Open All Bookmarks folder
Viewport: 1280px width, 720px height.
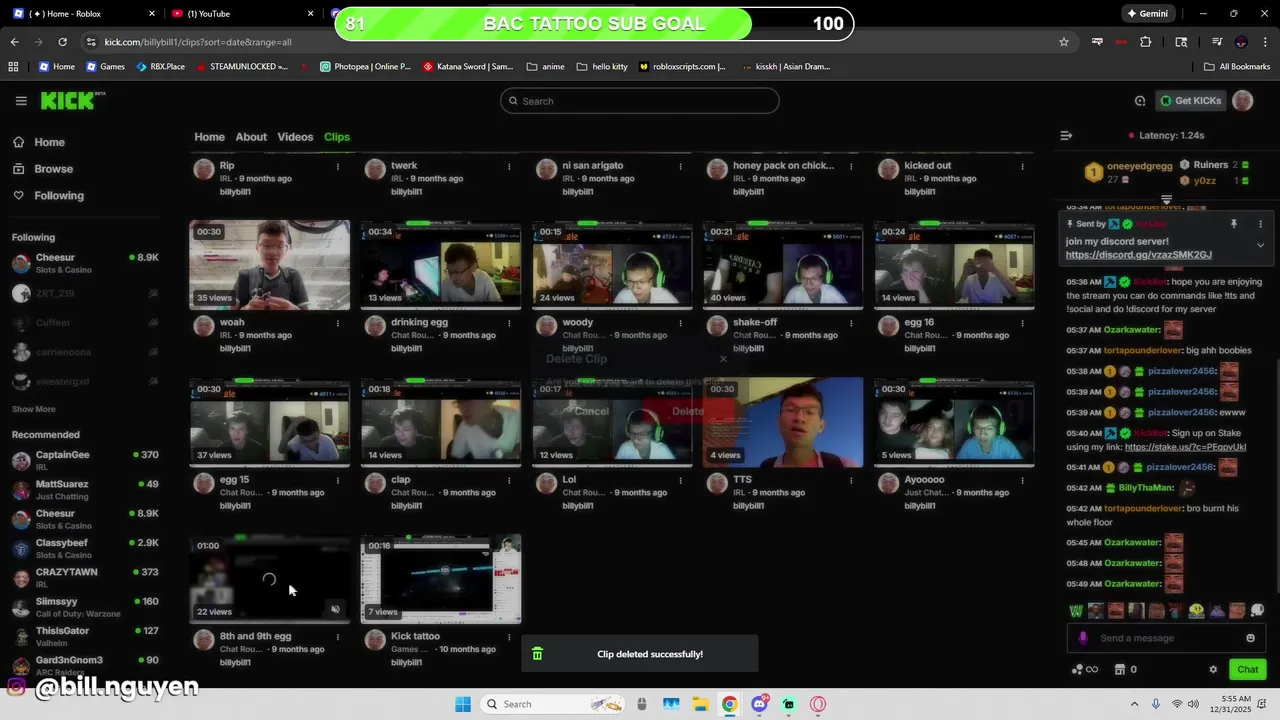click(x=1237, y=67)
